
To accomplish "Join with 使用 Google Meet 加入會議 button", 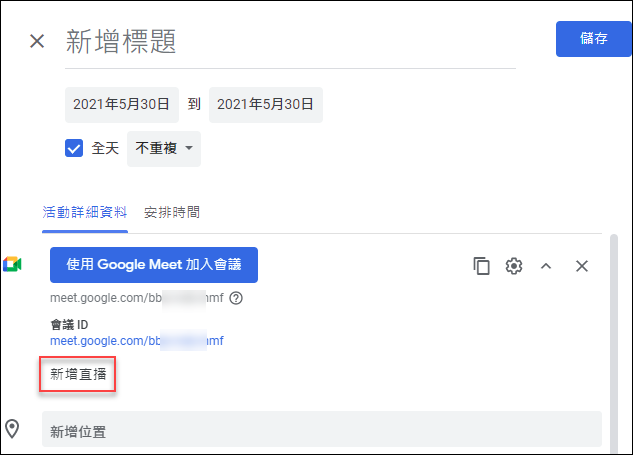I will (x=154, y=265).
